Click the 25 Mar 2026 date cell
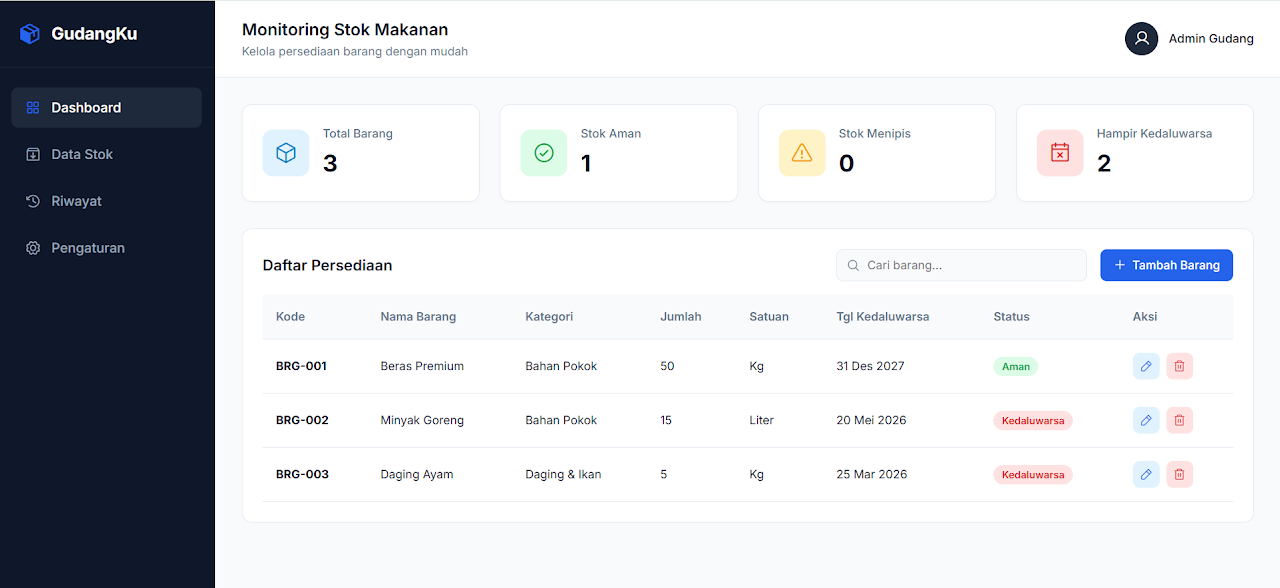This screenshot has height=588, width=1280. pyautogui.click(x=872, y=474)
